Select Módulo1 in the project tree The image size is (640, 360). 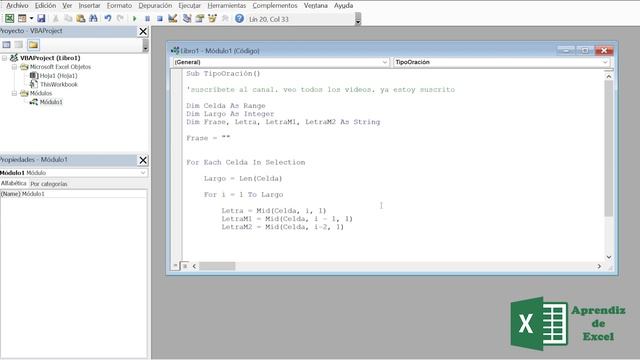click(51, 102)
